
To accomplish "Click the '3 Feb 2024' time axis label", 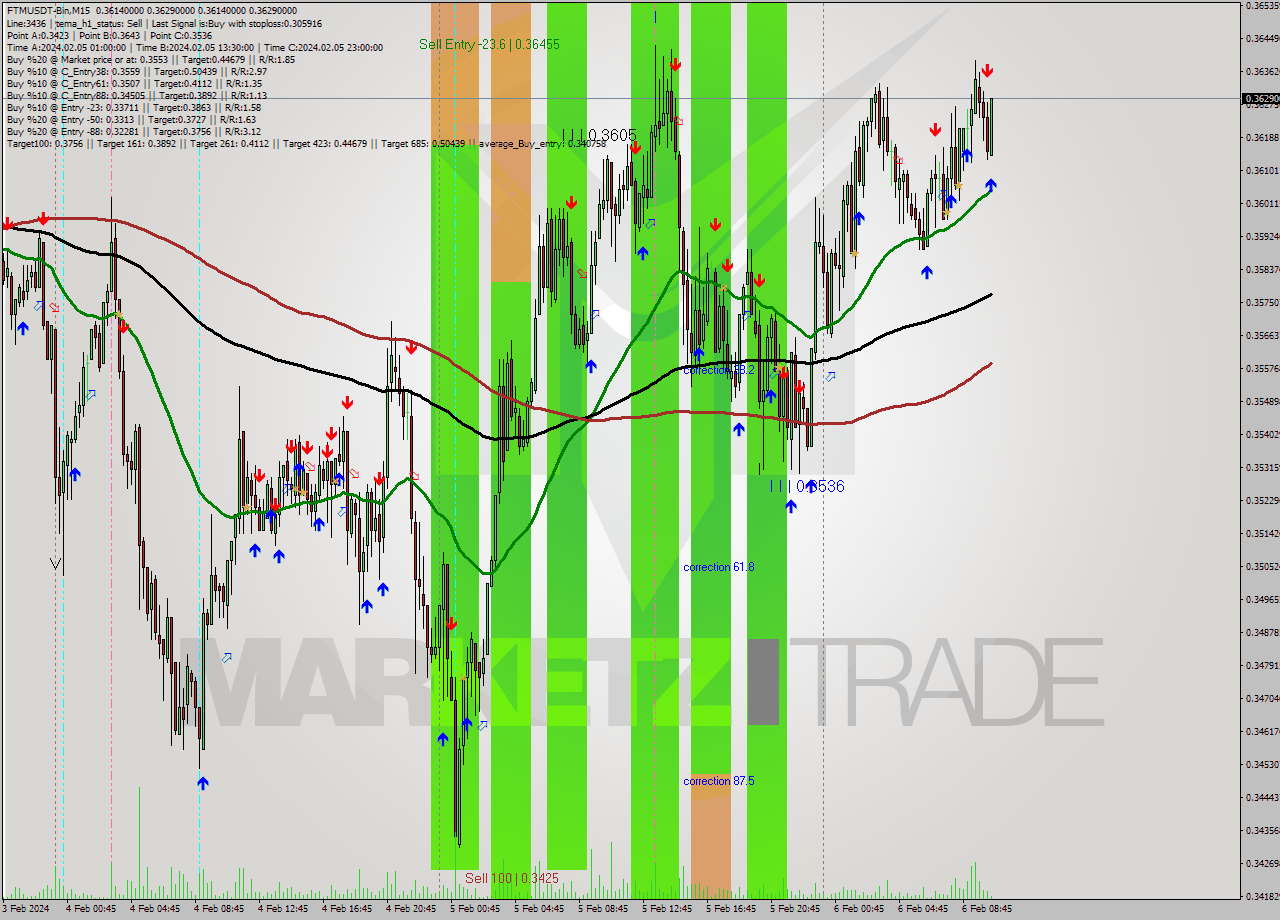I will (x=26, y=909).
